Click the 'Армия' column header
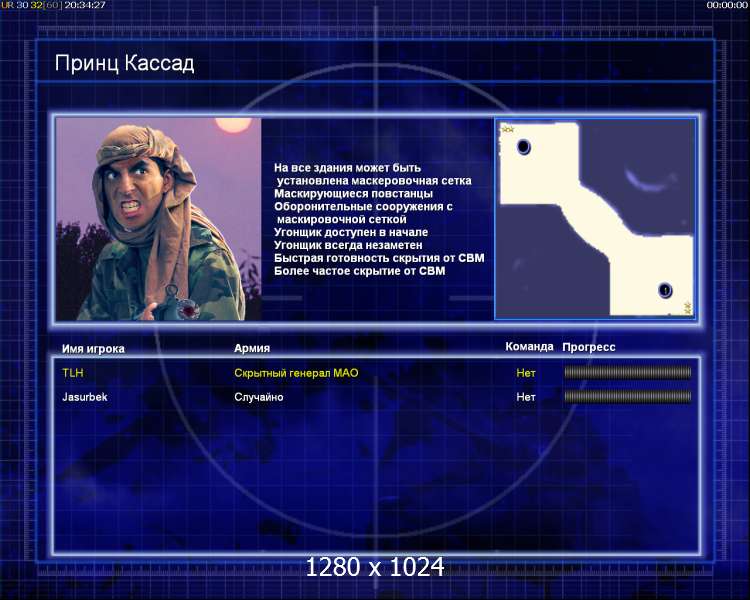This screenshot has height=600, width=750. point(252,348)
